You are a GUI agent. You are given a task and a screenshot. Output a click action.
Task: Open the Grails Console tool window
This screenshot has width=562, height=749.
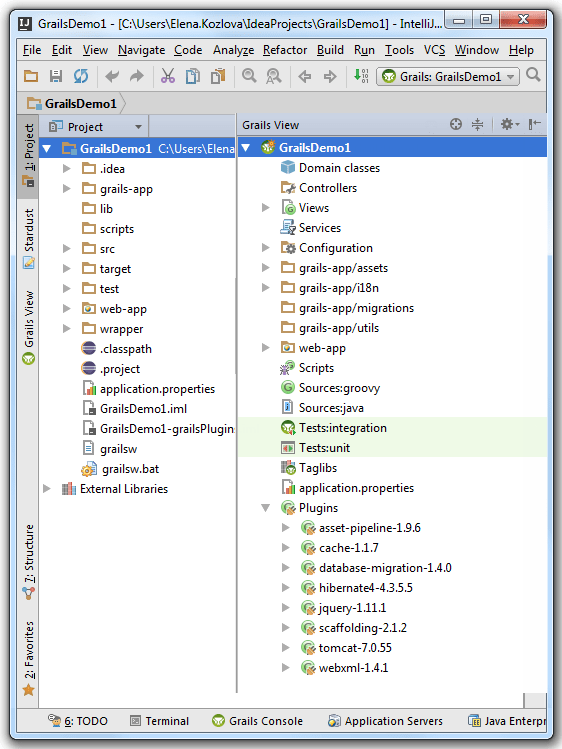click(x=257, y=721)
